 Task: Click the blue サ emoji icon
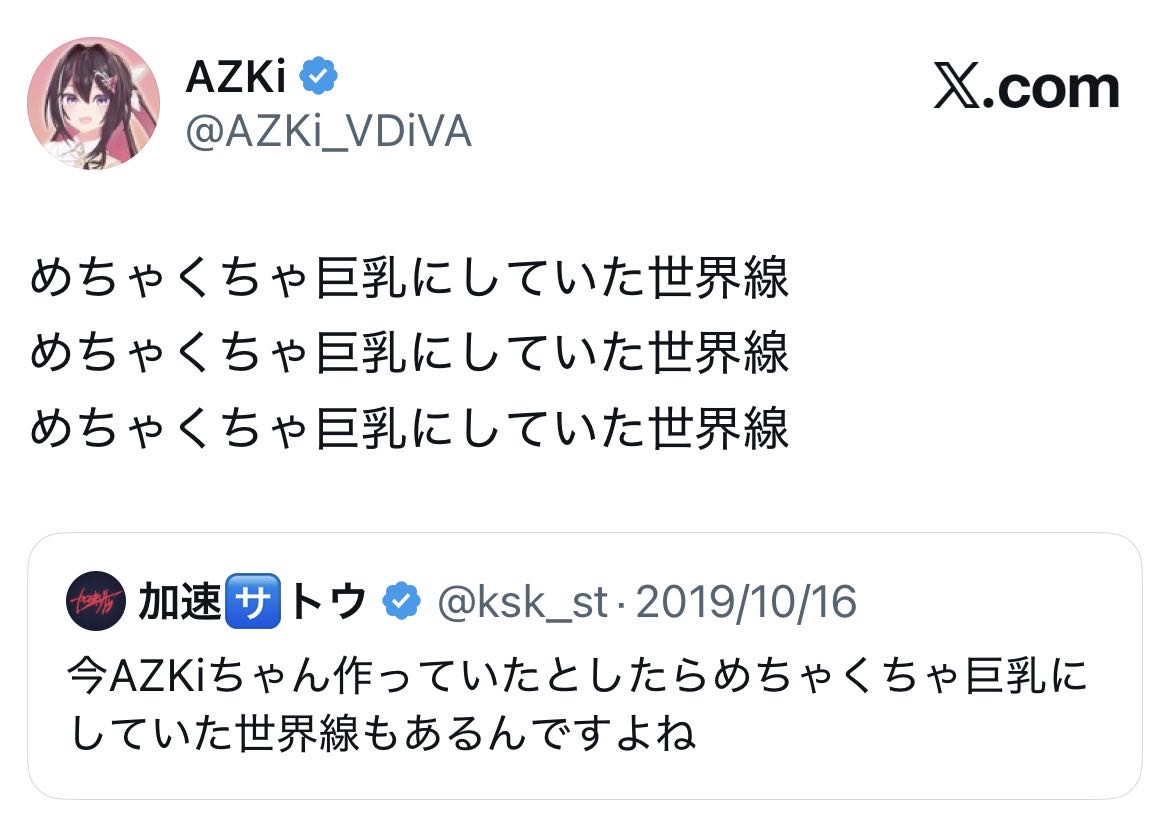[255, 603]
